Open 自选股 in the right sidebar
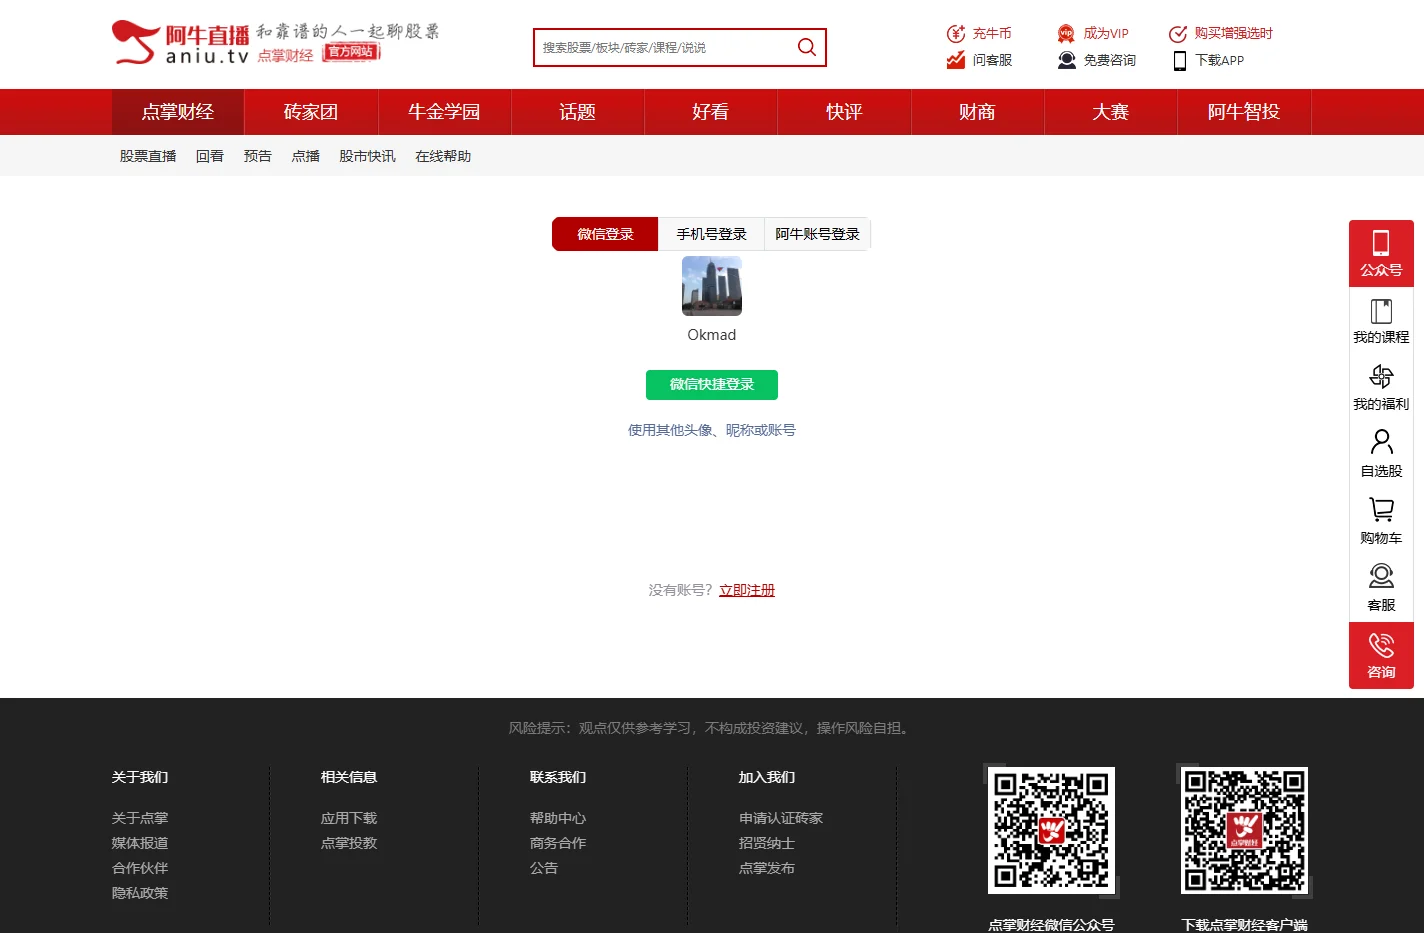The width and height of the screenshot is (1424, 933). point(1381,455)
